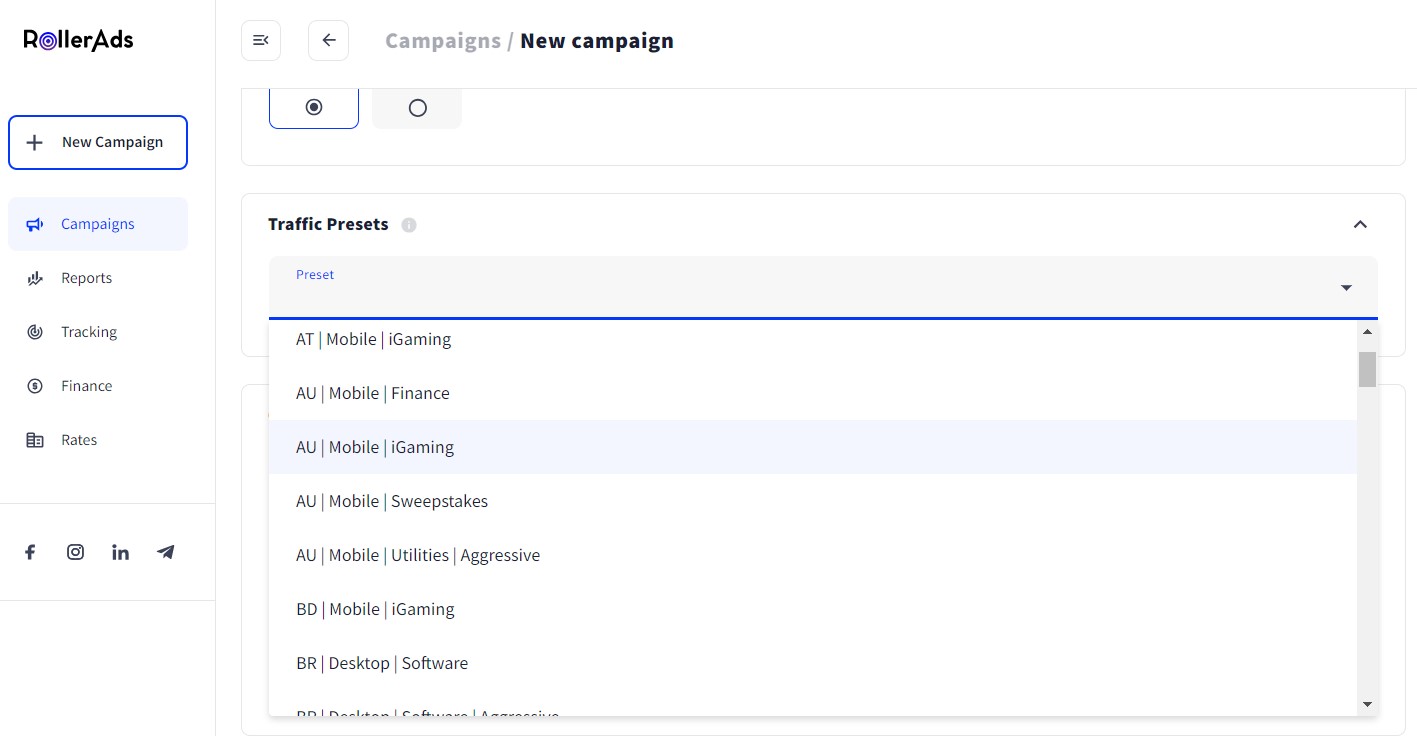Open the Reports menu item

[x=86, y=278]
